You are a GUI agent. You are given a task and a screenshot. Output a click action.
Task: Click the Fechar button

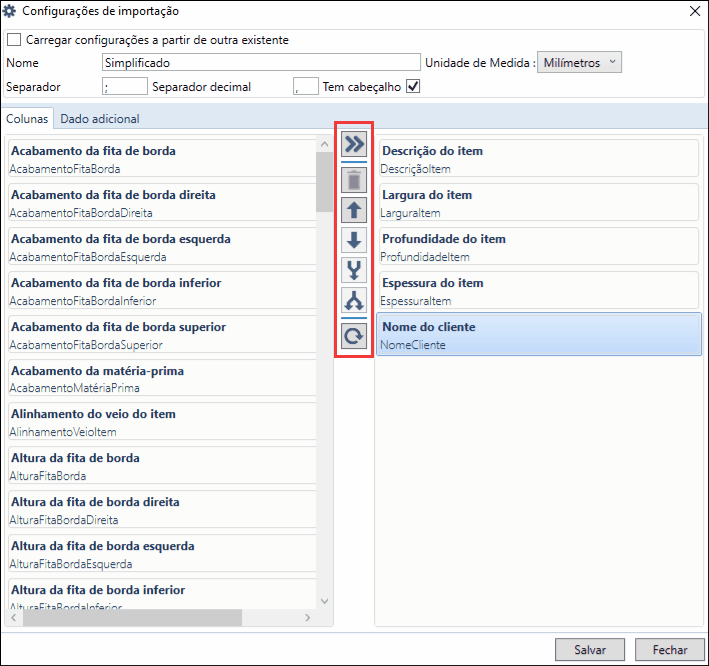coord(670,650)
